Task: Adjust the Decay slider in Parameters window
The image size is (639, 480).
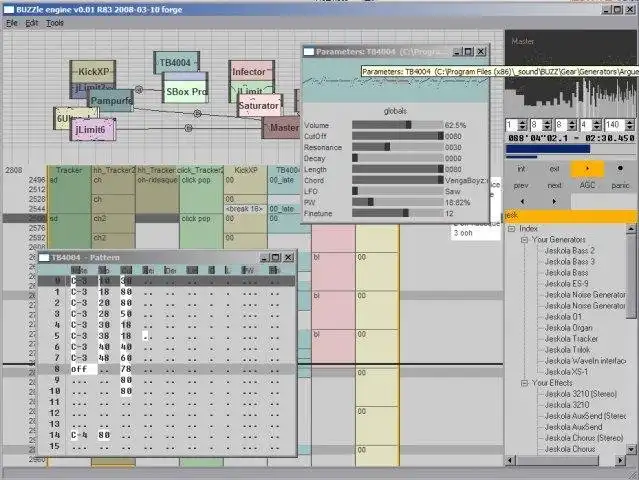Action: pyautogui.click(x=397, y=158)
